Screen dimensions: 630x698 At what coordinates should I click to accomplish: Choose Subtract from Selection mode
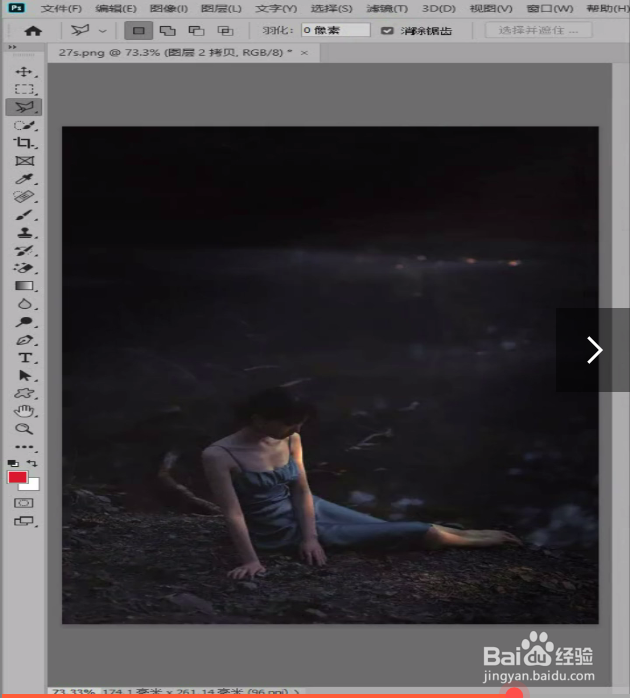196,31
